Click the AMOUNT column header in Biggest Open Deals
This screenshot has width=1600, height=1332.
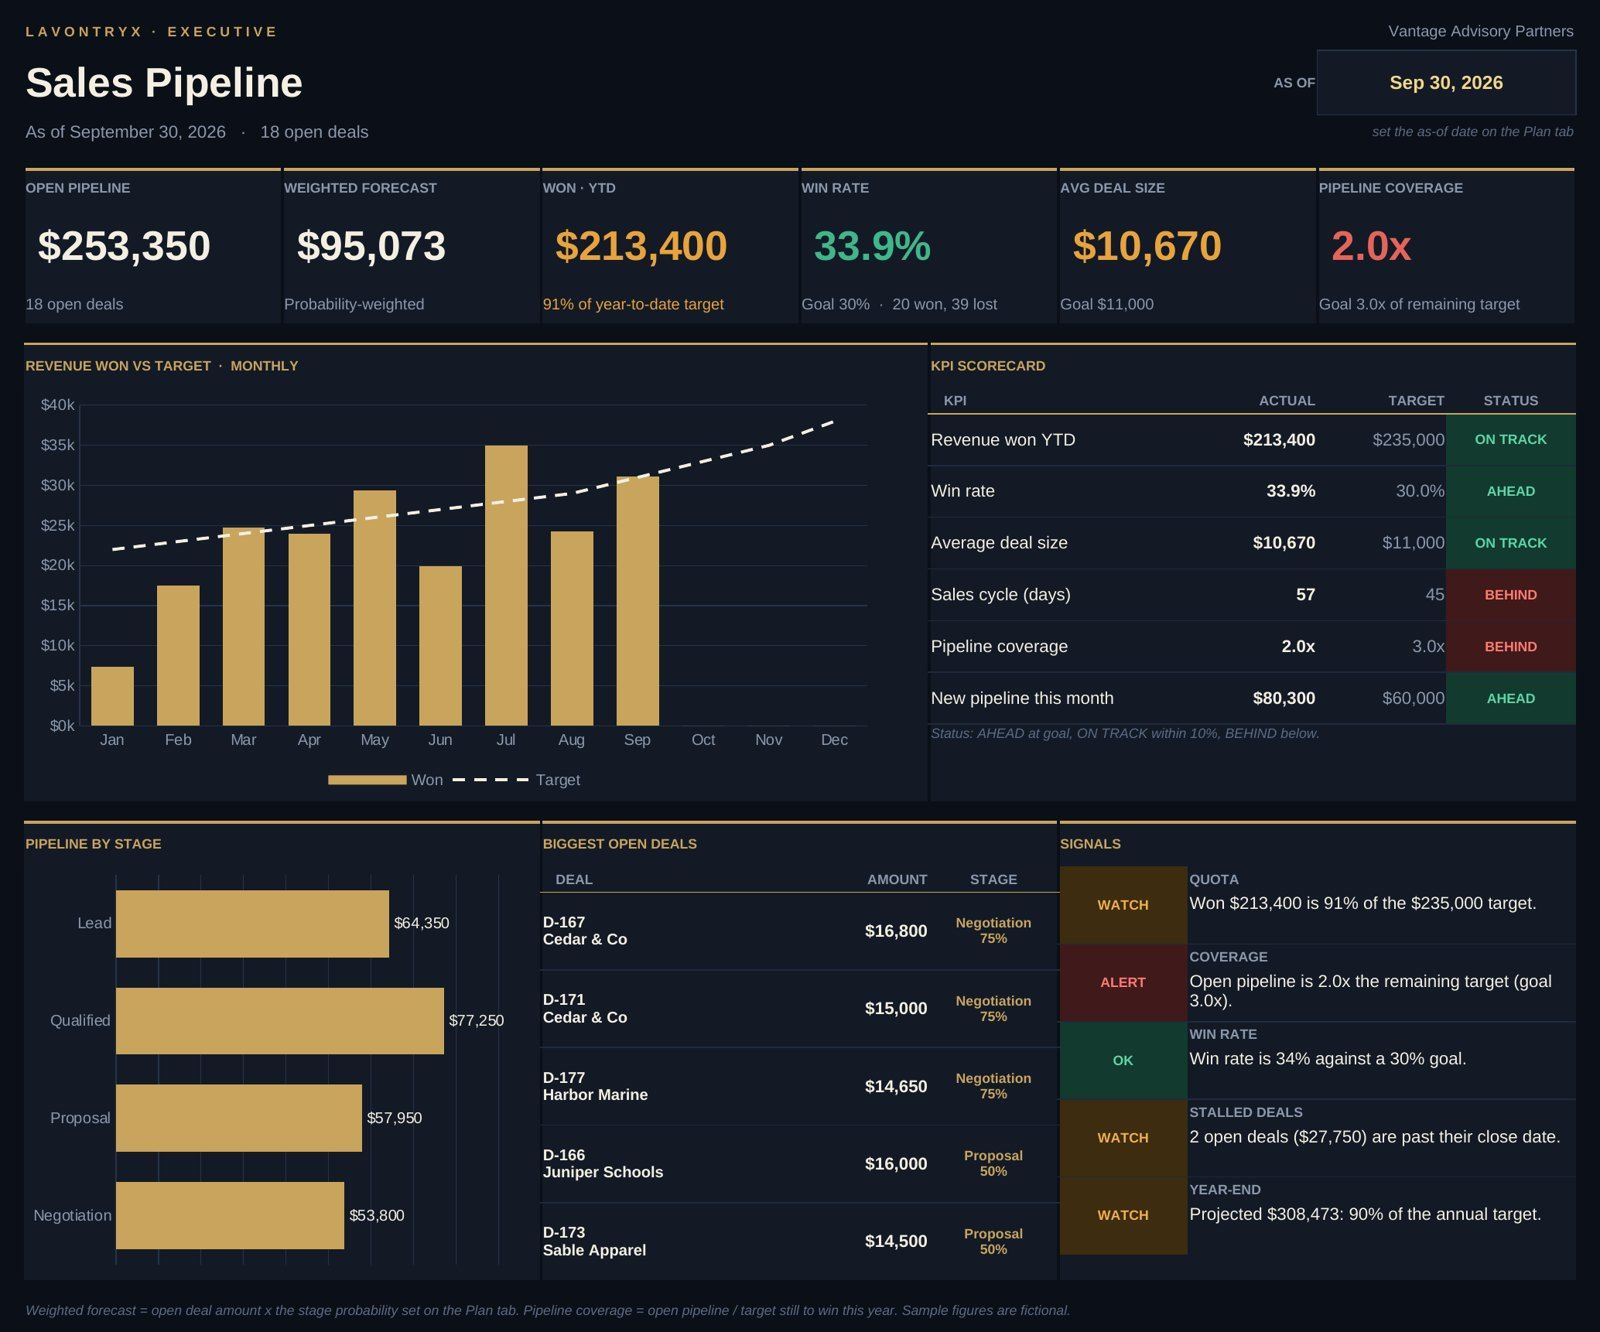coord(897,880)
